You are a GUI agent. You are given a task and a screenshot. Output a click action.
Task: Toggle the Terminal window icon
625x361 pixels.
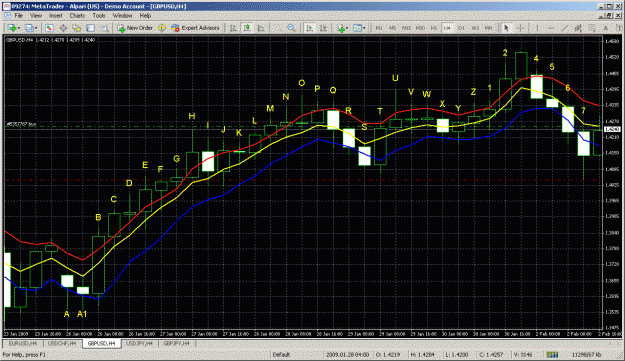(x=90, y=28)
